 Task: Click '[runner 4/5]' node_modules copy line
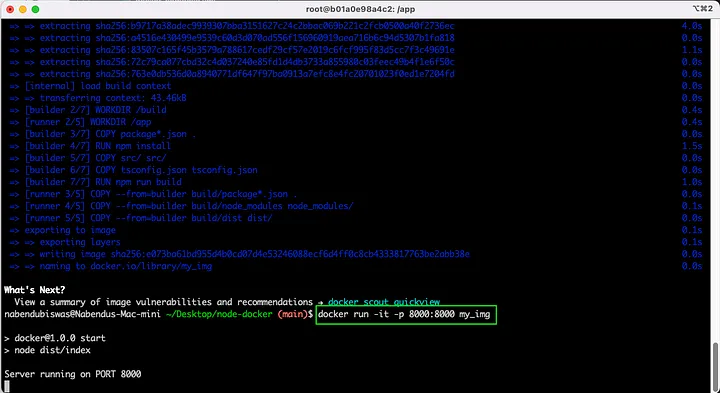(181, 206)
